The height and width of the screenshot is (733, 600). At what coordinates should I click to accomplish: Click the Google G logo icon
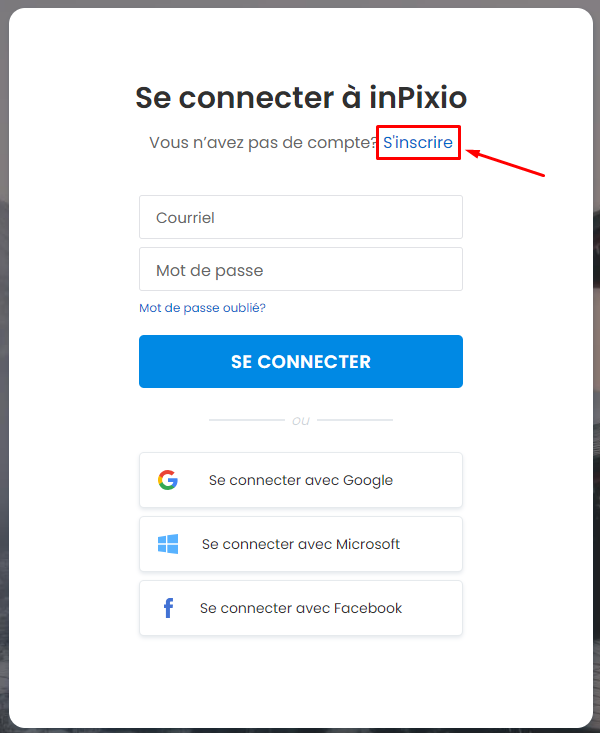pos(168,480)
